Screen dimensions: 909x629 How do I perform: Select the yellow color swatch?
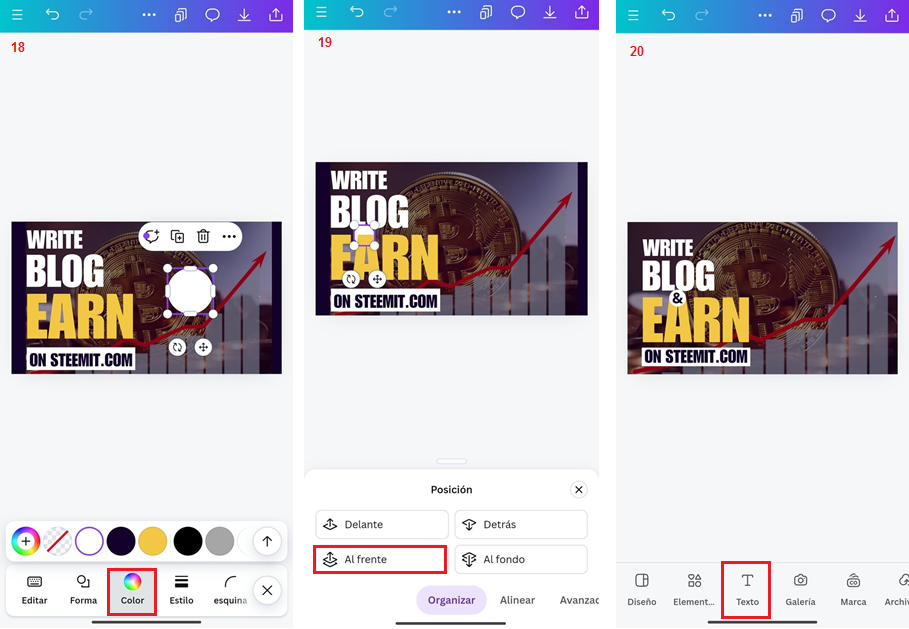pos(152,541)
